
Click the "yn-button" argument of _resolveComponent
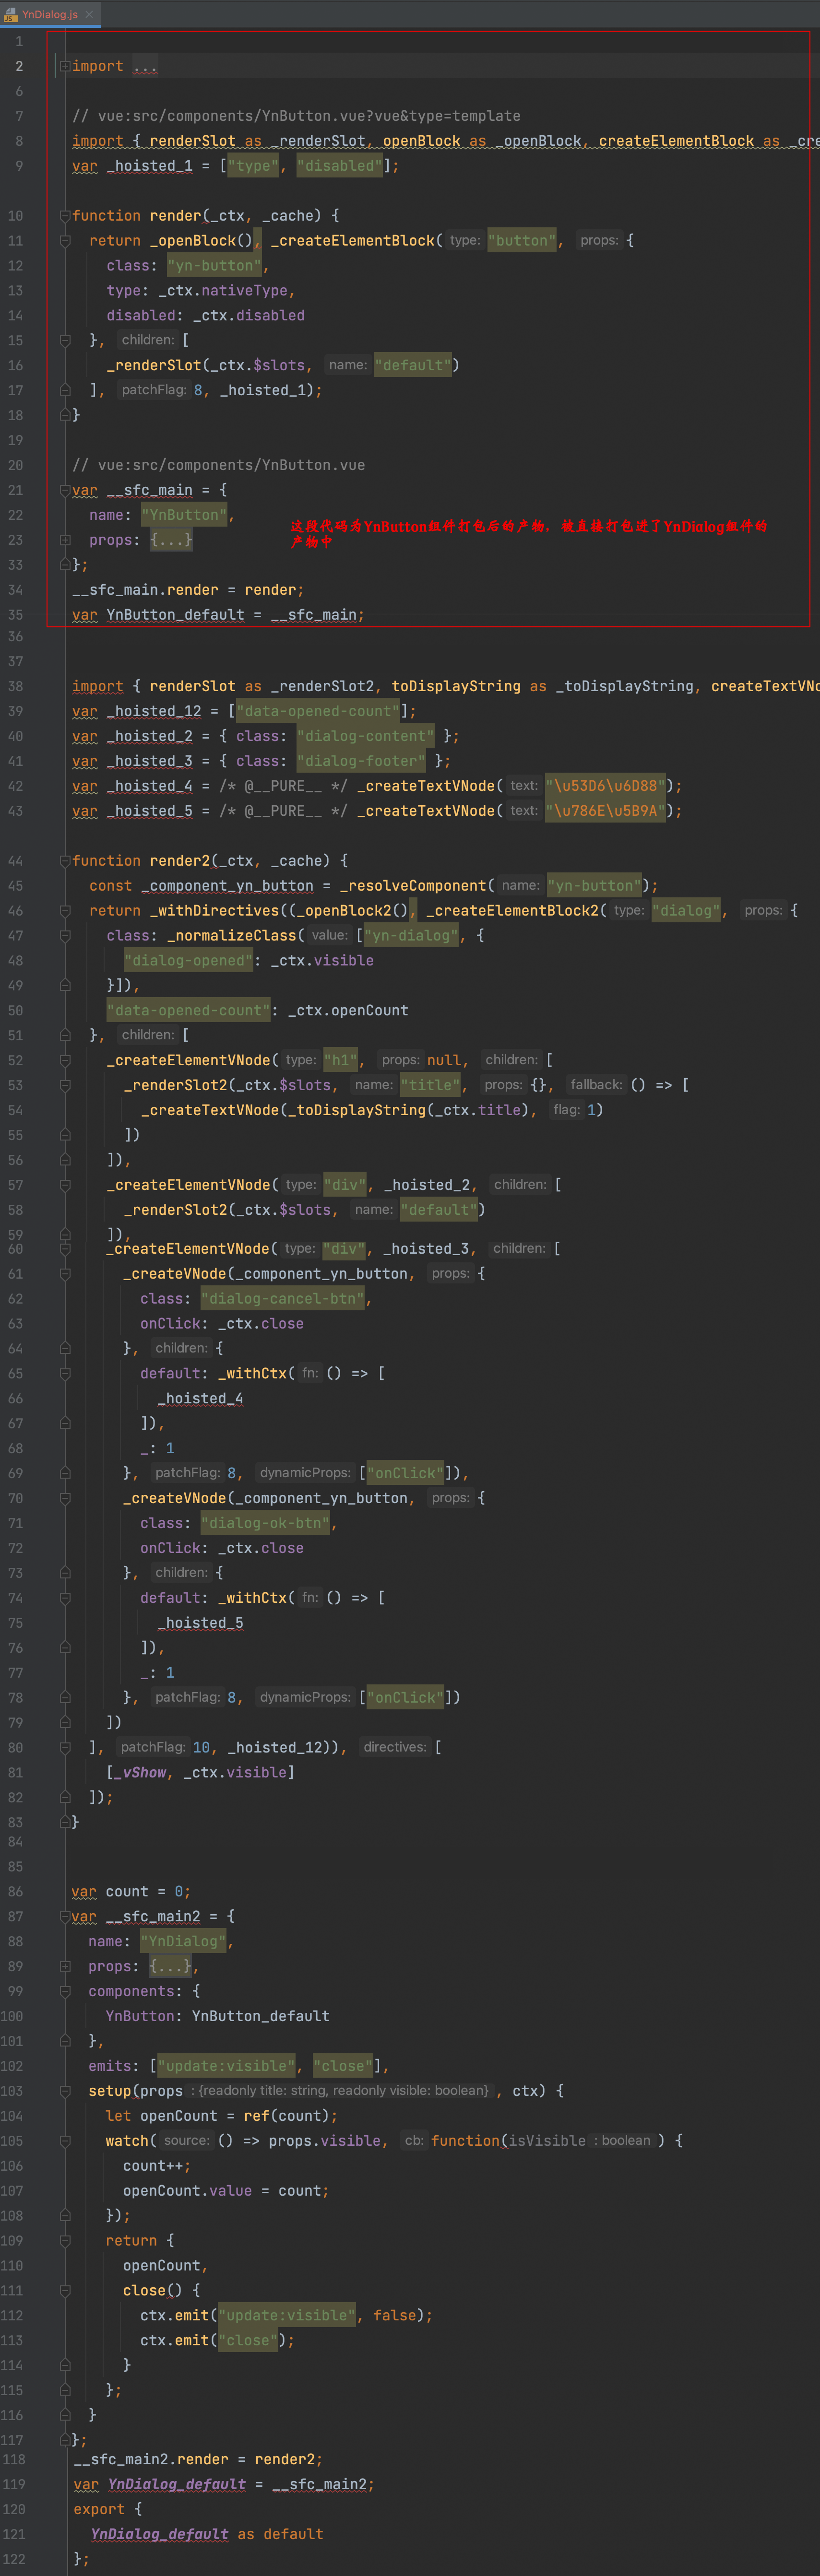click(595, 886)
